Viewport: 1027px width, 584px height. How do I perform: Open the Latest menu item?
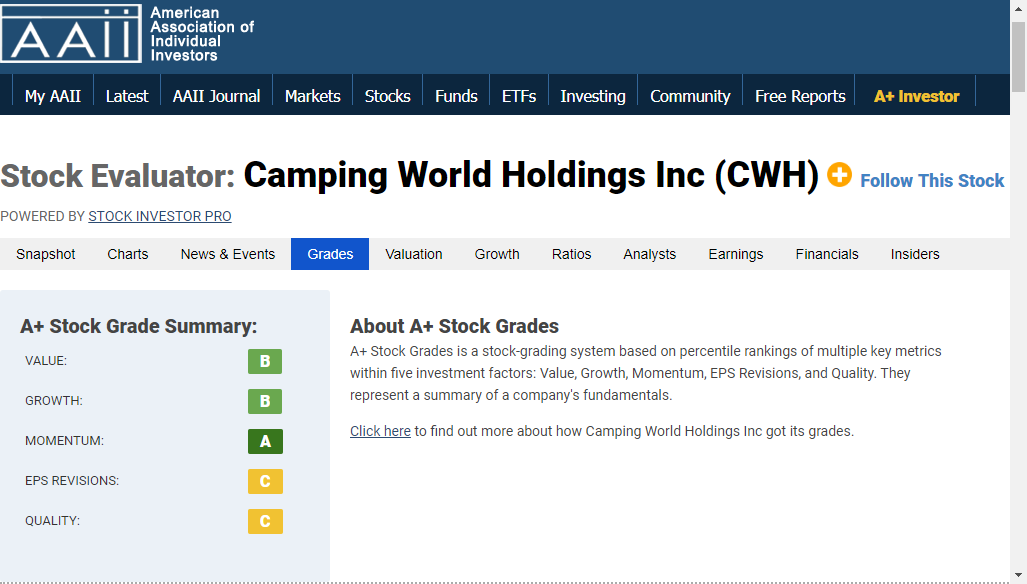pyautogui.click(x=127, y=96)
